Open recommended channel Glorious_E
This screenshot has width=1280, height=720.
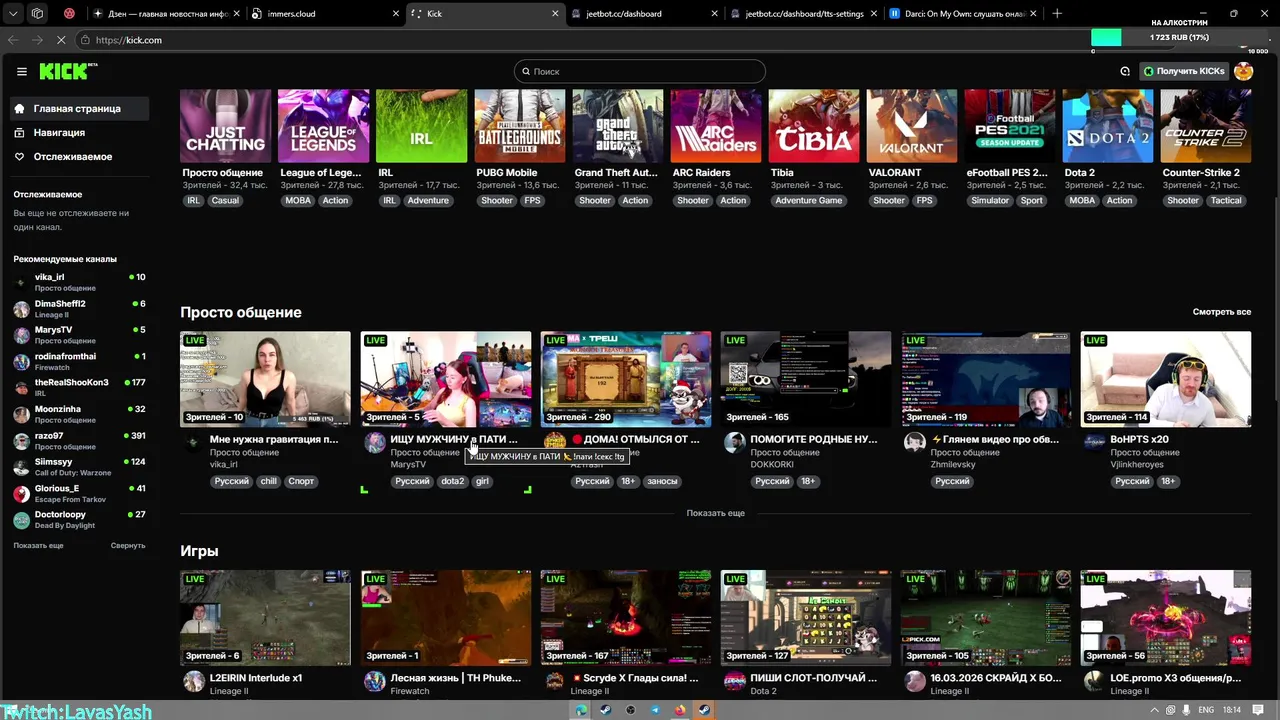[x=80, y=493]
